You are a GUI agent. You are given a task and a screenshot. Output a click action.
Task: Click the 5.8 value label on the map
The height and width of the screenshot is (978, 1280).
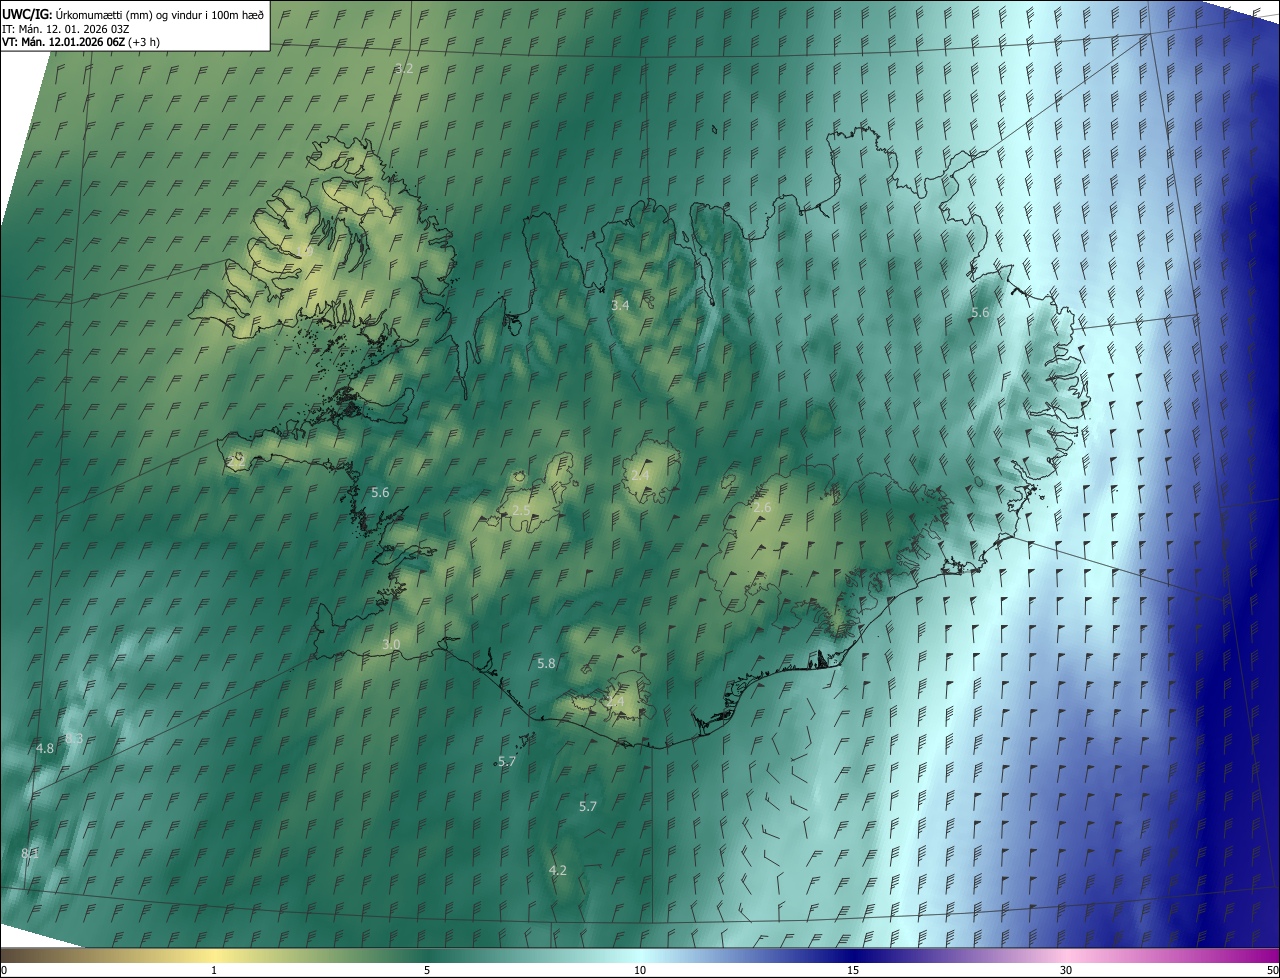coord(546,663)
